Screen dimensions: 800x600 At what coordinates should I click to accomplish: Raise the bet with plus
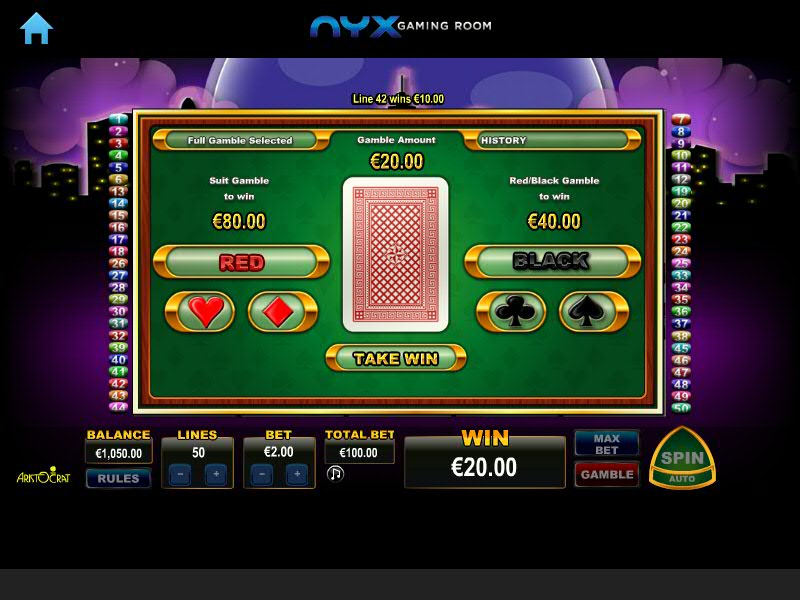pyautogui.click(x=297, y=474)
